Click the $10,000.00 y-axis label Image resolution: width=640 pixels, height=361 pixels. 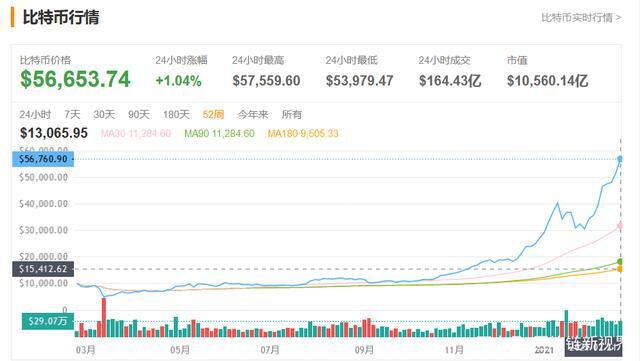pos(43,283)
